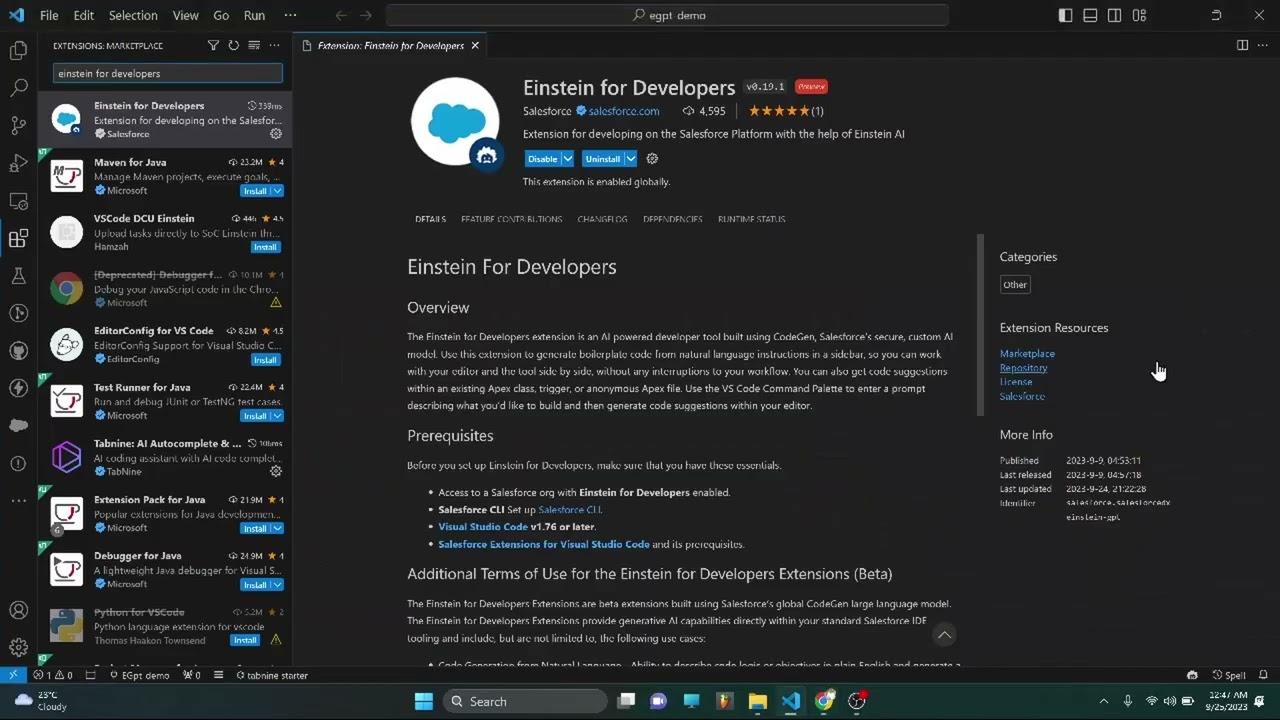Open the Salesforce cloud icon in activity bar
Image resolution: width=1280 pixels, height=720 pixels.
click(18, 426)
